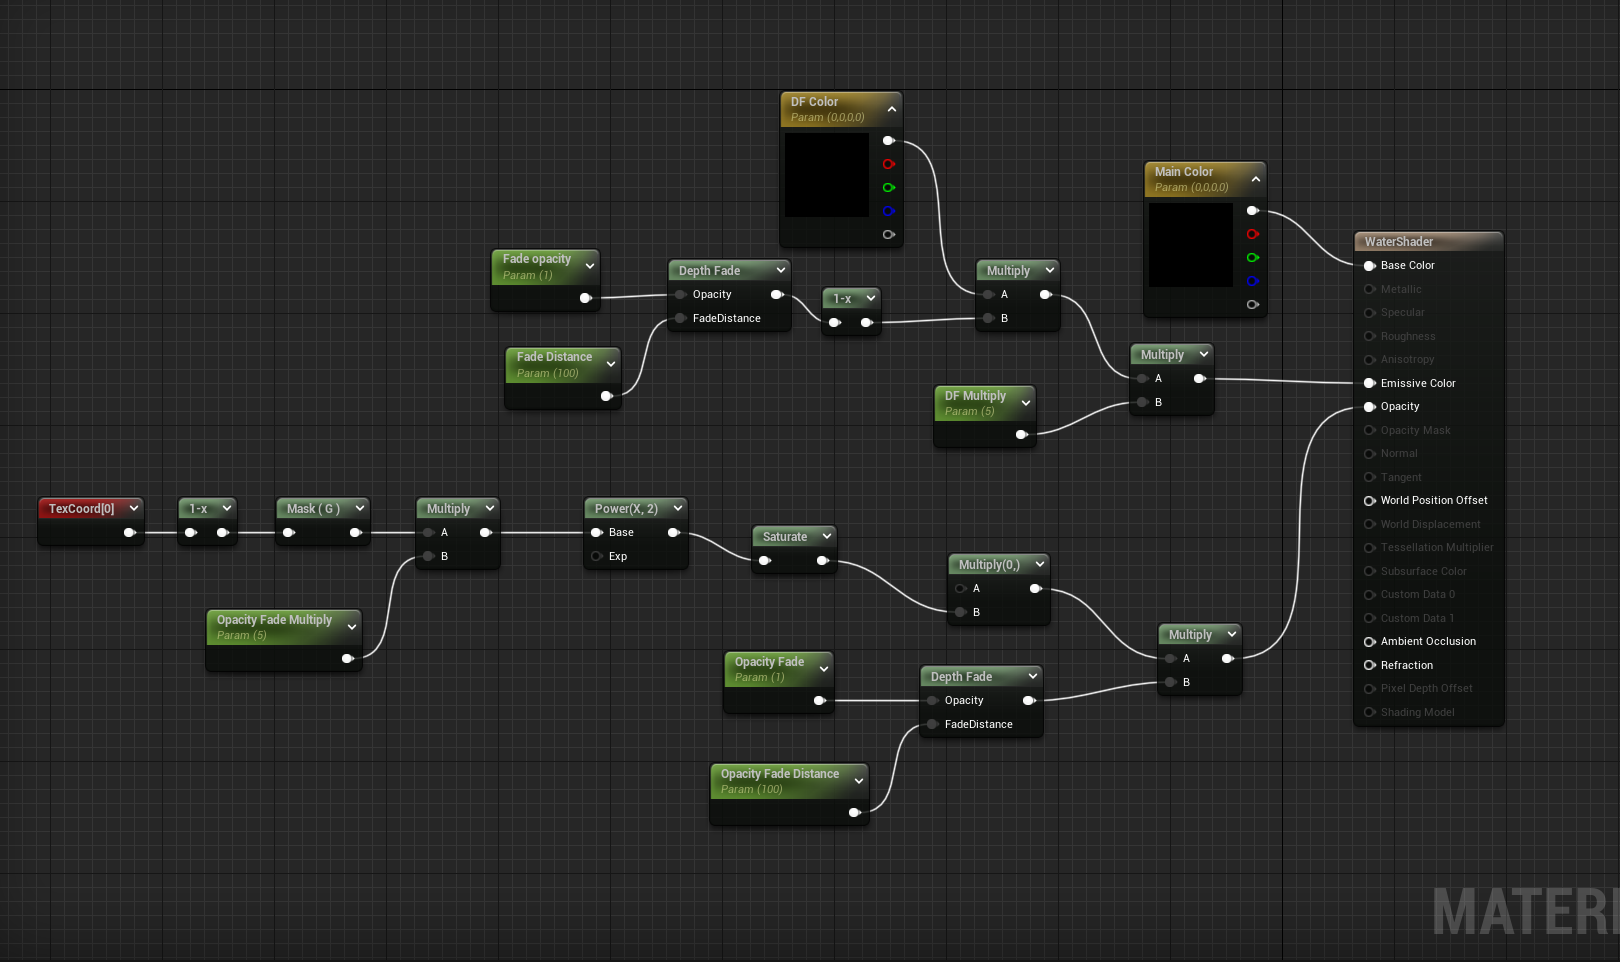Image resolution: width=1620 pixels, height=962 pixels.
Task: Click the Base input pin on Power(X,2)
Action: (598, 532)
